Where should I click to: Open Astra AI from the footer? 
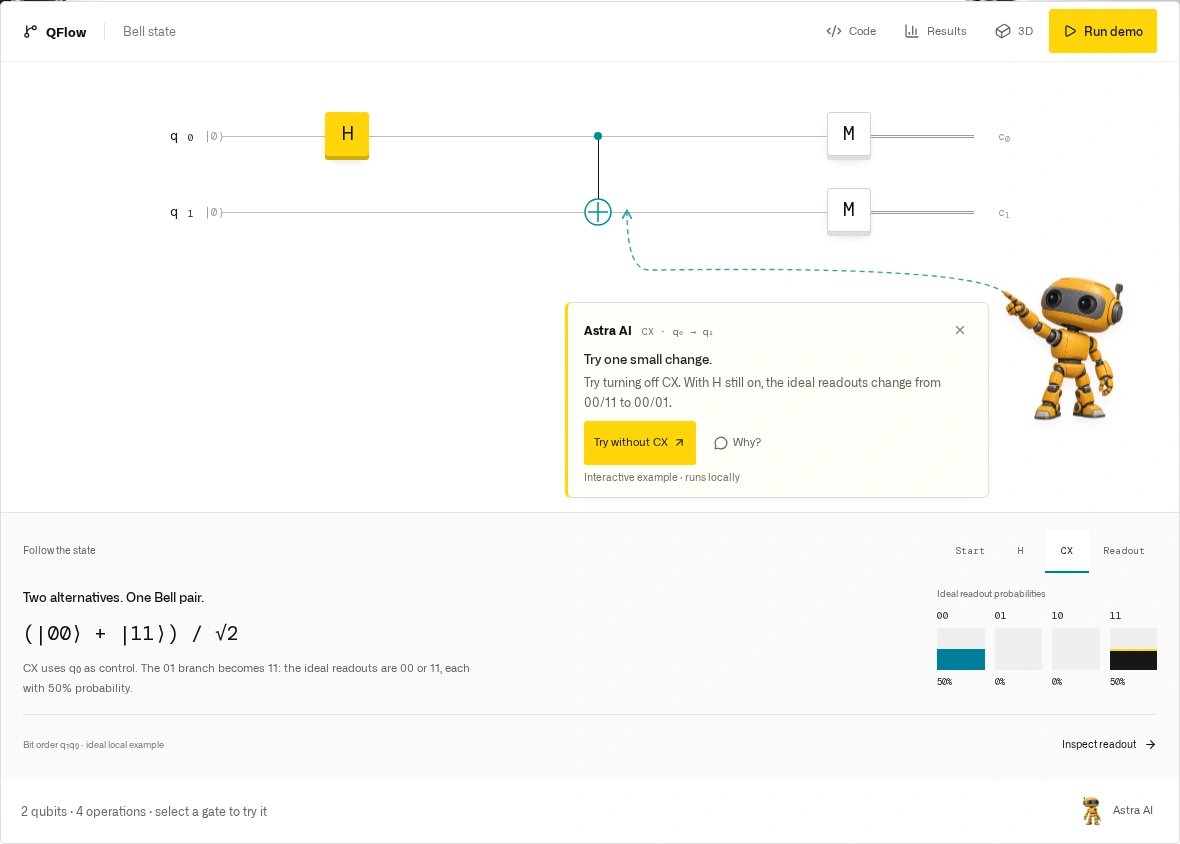pyautogui.click(x=1118, y=811)
